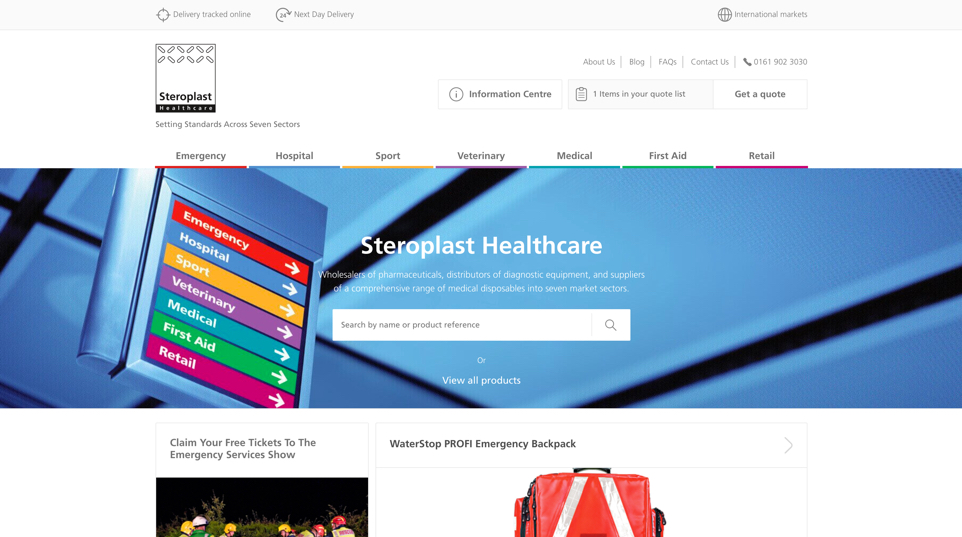962x537 pixels.
Task: Click the Steroplast Healthcare logo
Action: coord(185,78)
